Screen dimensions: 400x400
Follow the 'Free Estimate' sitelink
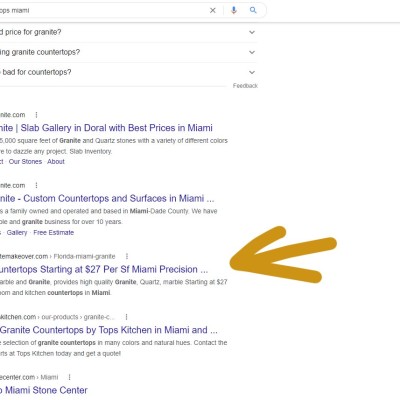click(54, 233)
